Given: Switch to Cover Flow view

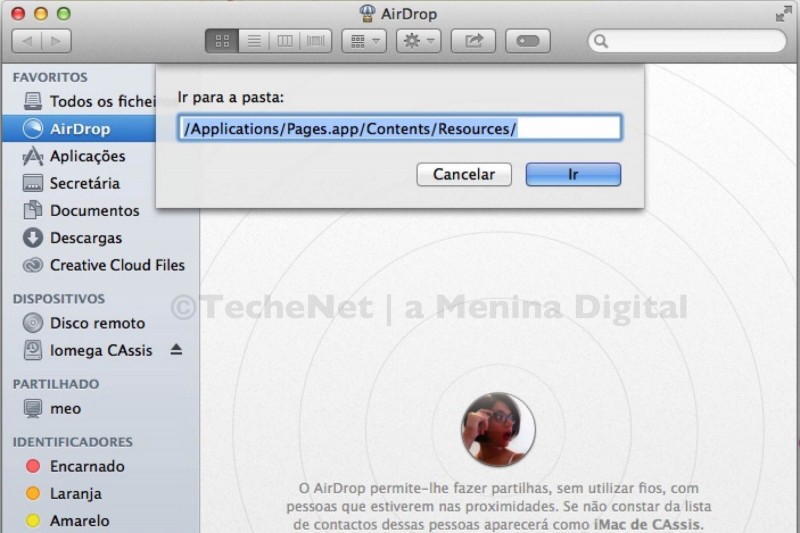Looking at the screenshot, I should (x=316, y=41).
